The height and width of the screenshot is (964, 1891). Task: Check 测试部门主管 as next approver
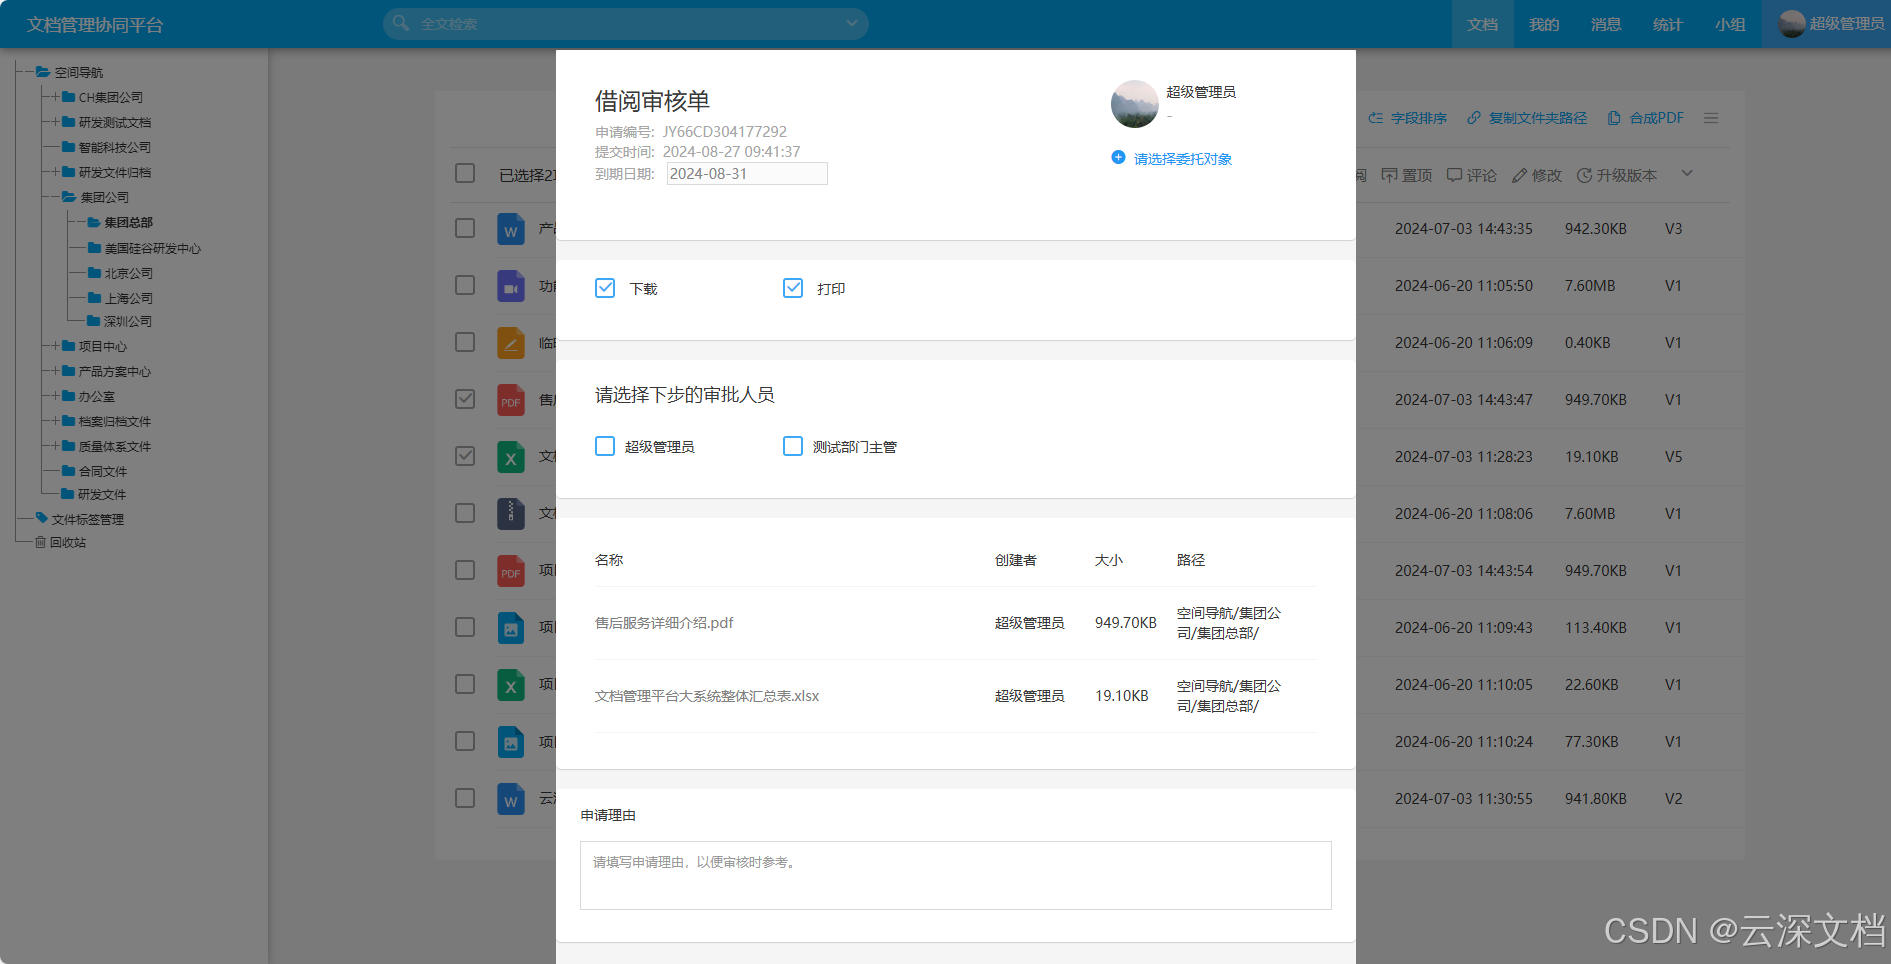(x=793, y=446)
